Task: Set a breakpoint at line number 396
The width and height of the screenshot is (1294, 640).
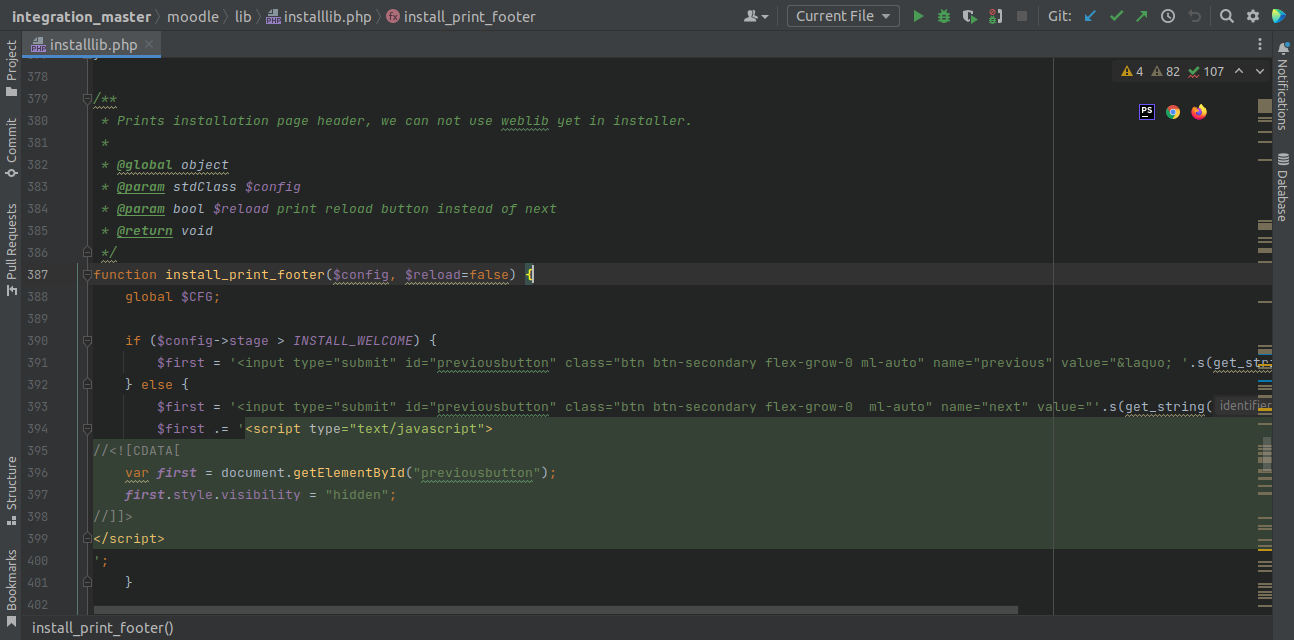Action: pyautogui.click(x=37, y=473)
